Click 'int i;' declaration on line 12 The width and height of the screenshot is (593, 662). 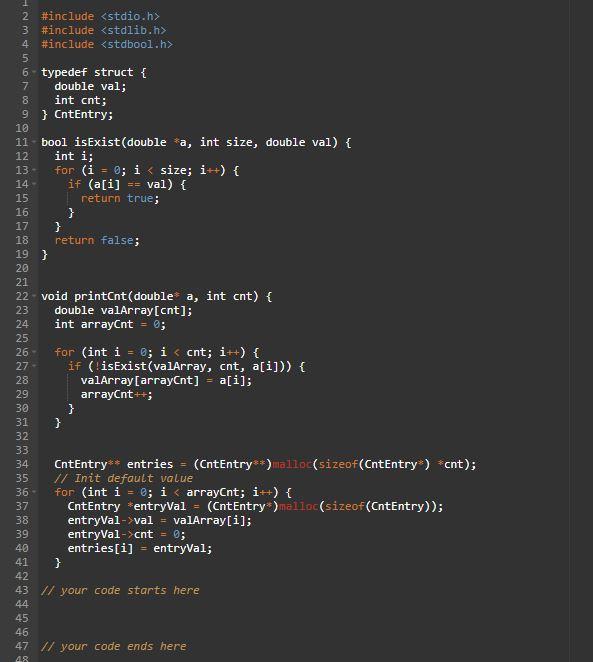pos(74,156)
